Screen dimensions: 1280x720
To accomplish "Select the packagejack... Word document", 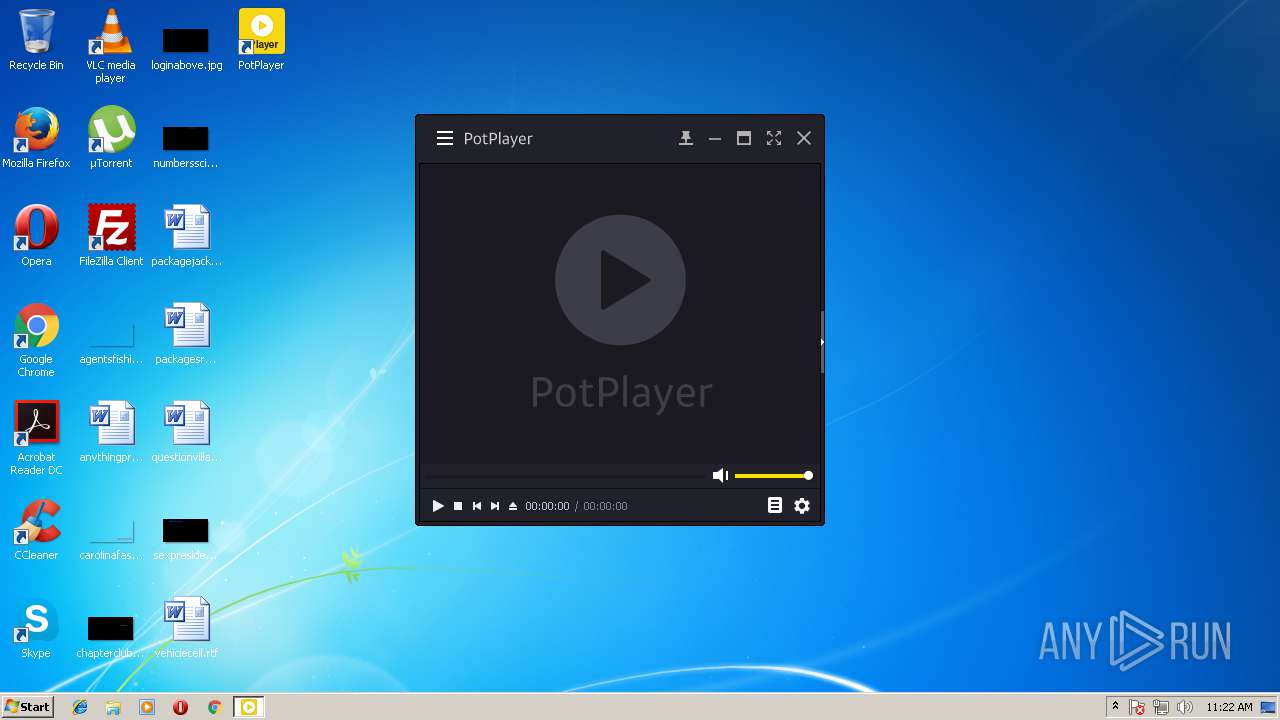I will pos(186,236).
